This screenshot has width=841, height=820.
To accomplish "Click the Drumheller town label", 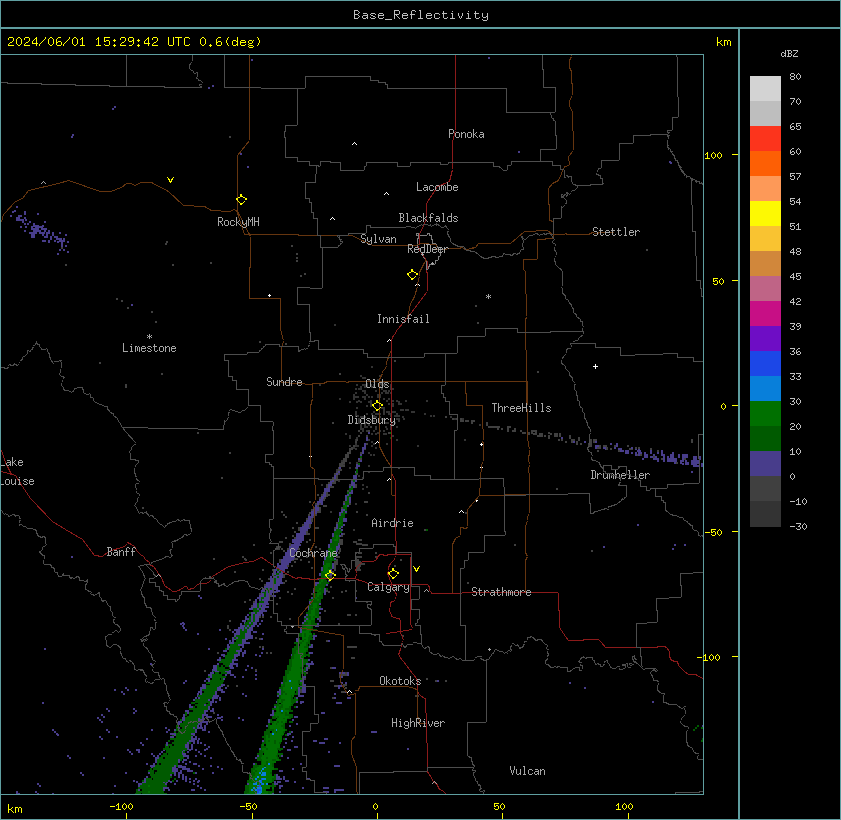I will point(620,475).
